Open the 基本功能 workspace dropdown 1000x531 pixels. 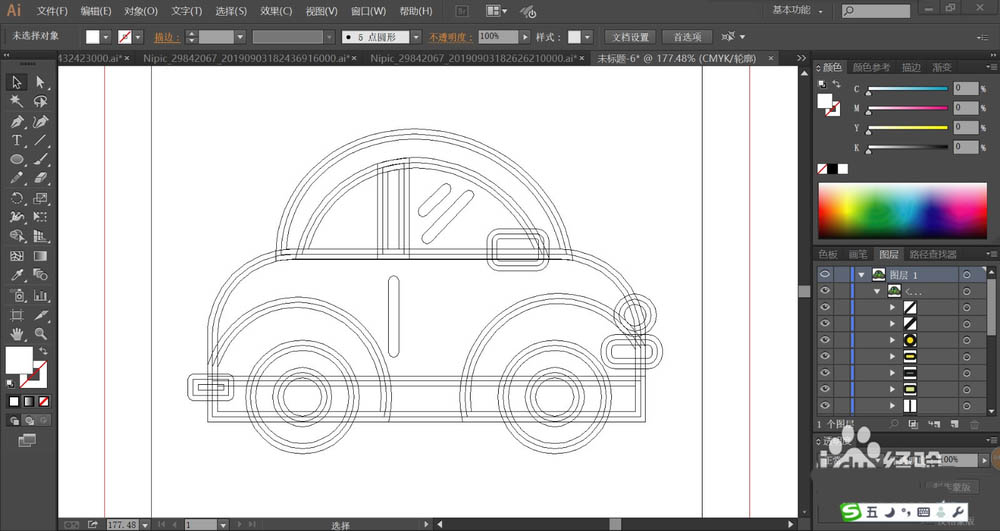[798, 10]
